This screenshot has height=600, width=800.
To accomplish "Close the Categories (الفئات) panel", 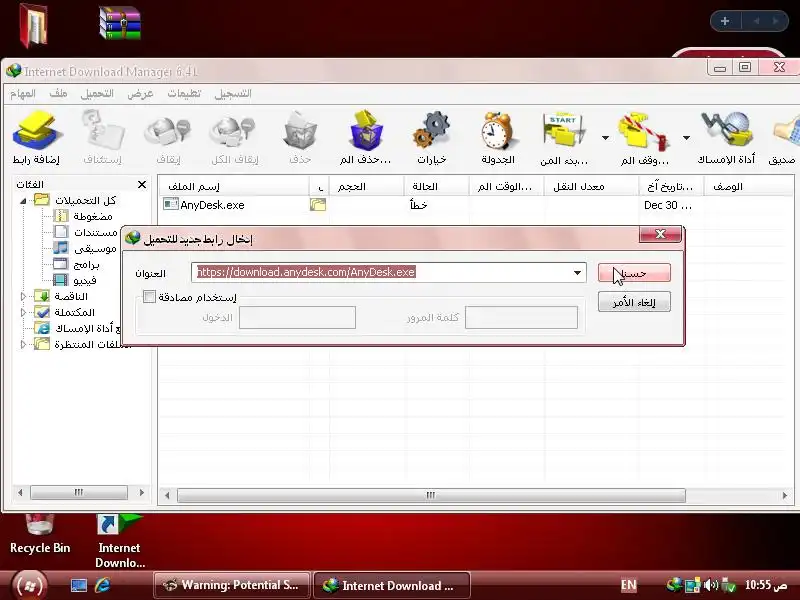I will (142, 184).
